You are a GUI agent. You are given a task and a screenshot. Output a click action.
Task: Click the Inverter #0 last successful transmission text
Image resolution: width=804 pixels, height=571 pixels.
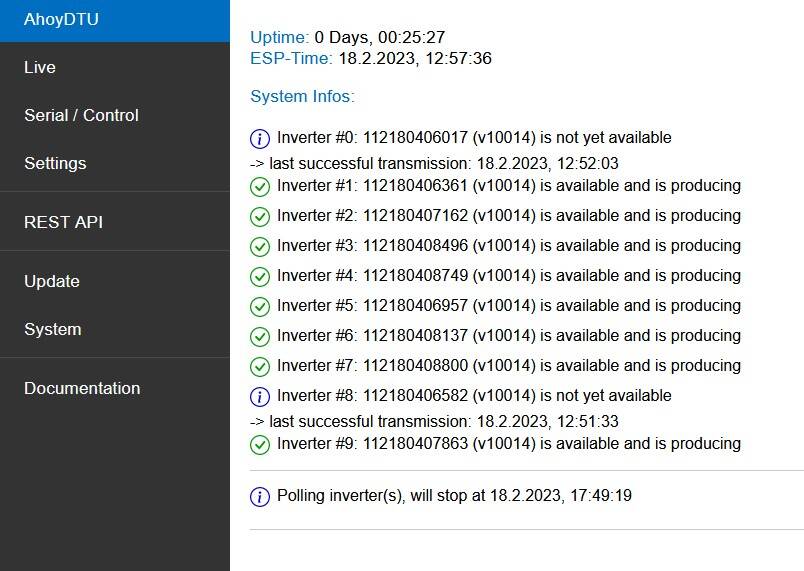(434, 163)
